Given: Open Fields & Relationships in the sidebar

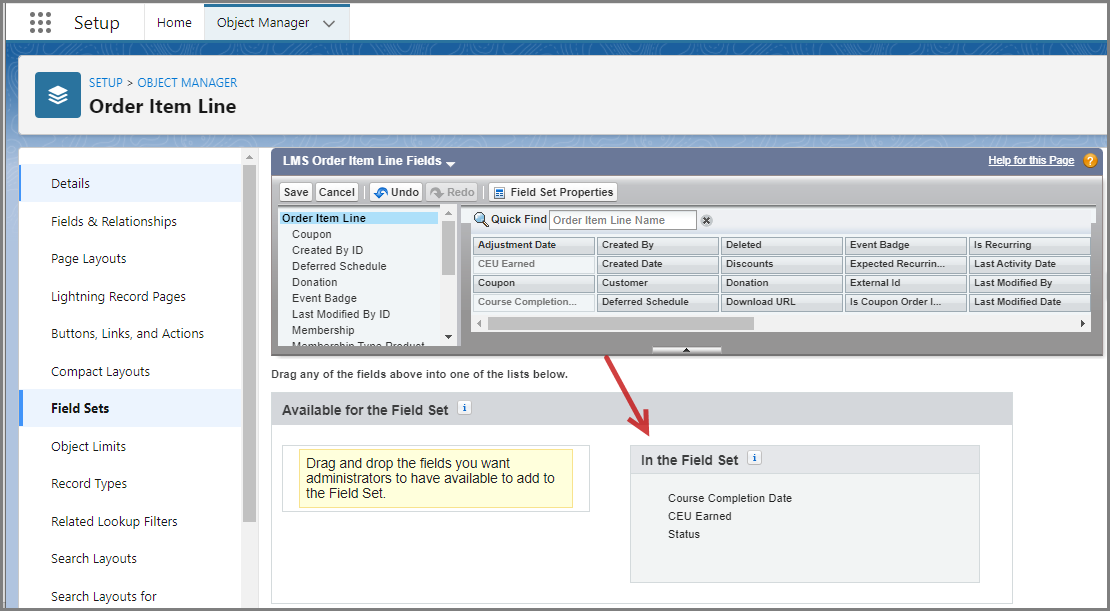Looking at the screenshot, I should click(x=114, y=221).
